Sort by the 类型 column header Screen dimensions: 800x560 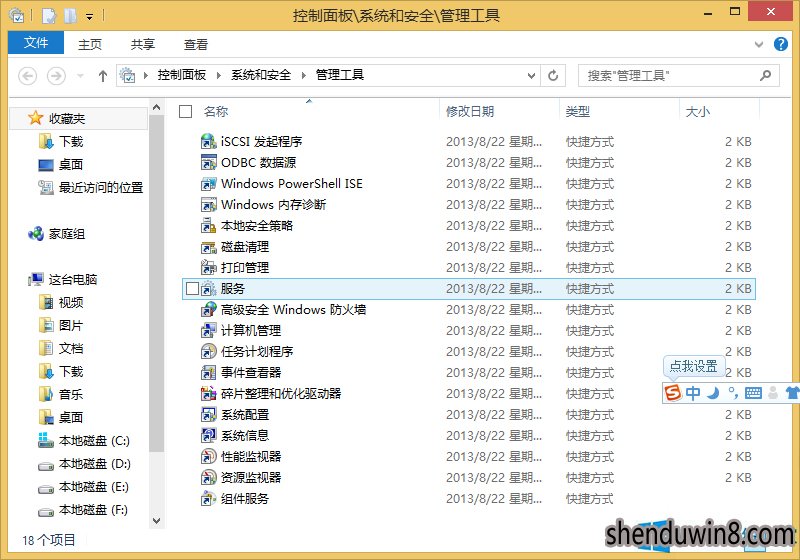point(578,111)
